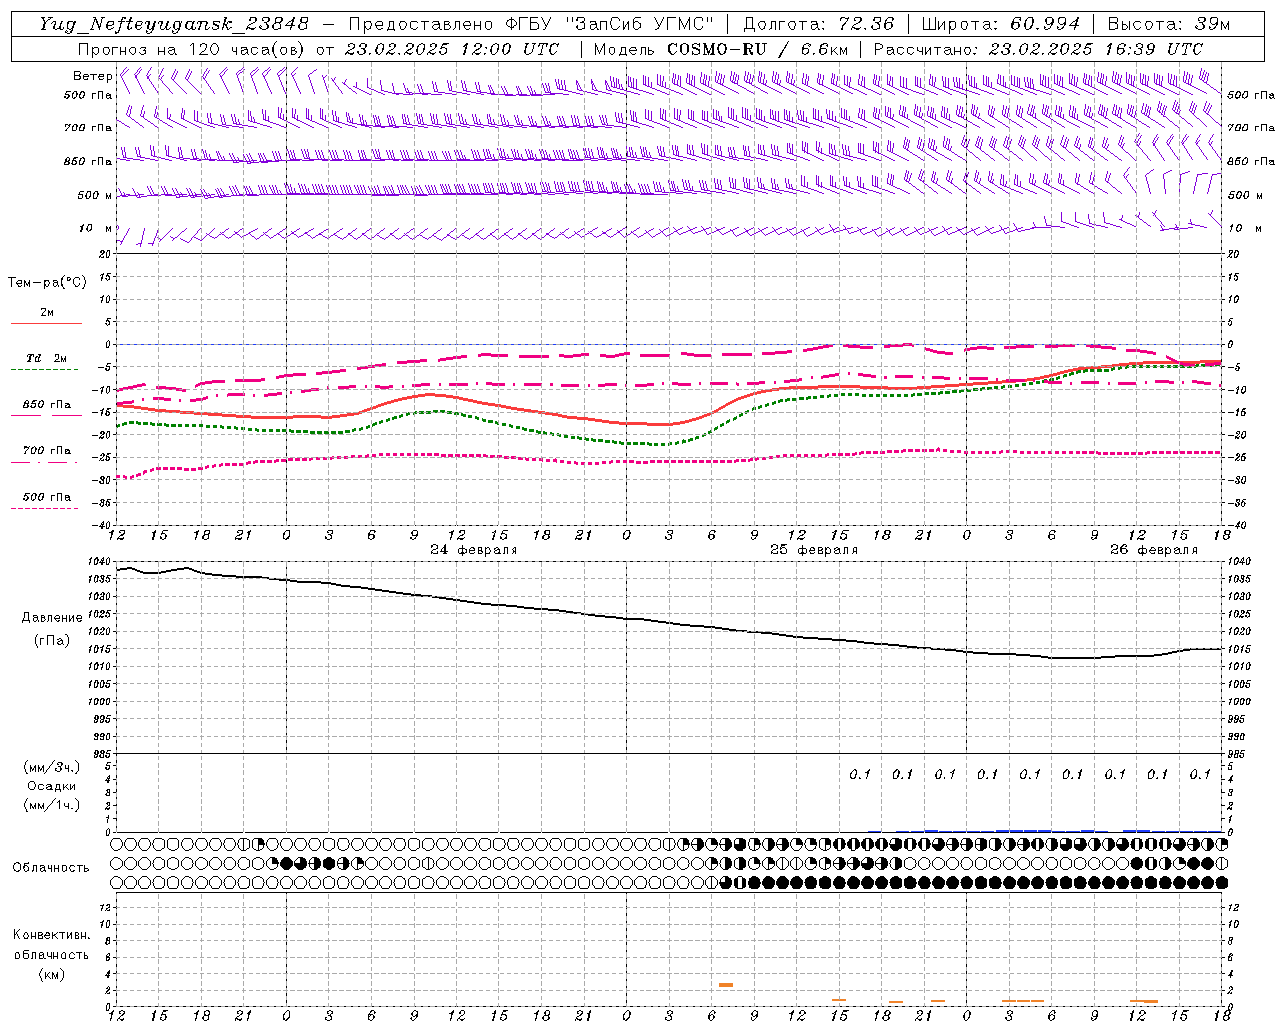Click the "Облачность" cloud cover label

coord(51,867)
